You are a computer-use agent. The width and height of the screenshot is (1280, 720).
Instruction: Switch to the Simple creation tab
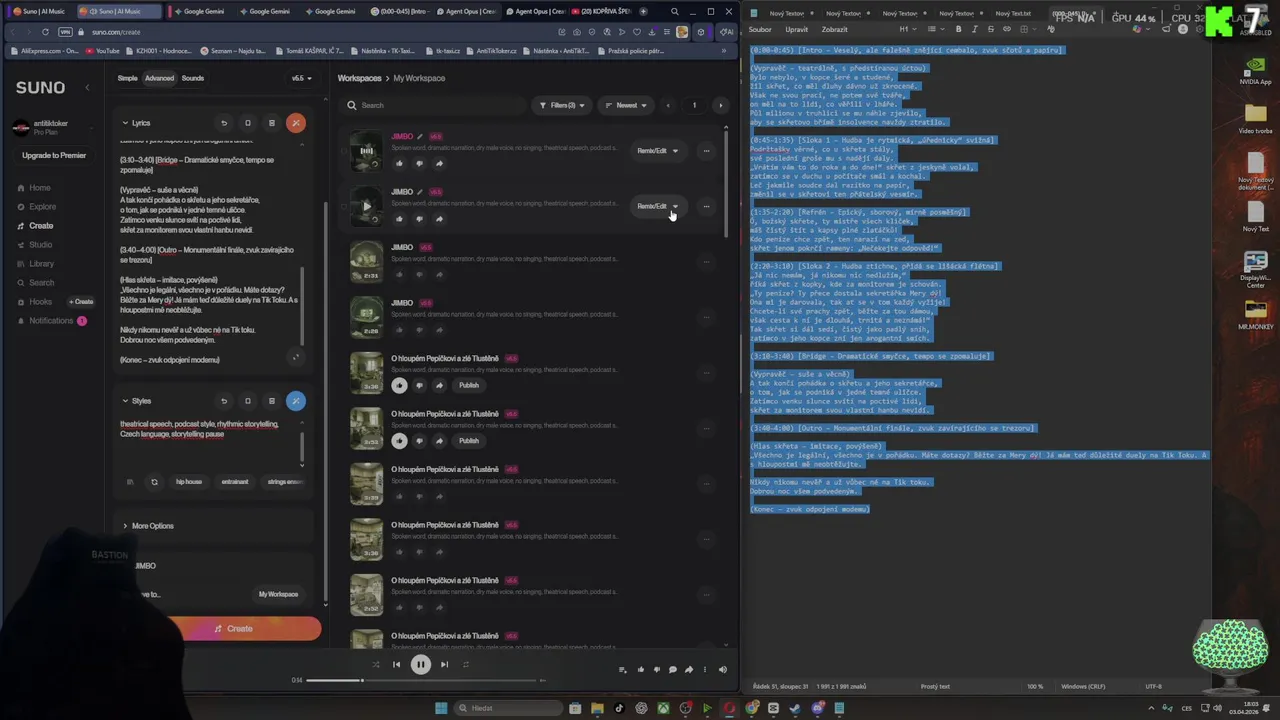128,78
